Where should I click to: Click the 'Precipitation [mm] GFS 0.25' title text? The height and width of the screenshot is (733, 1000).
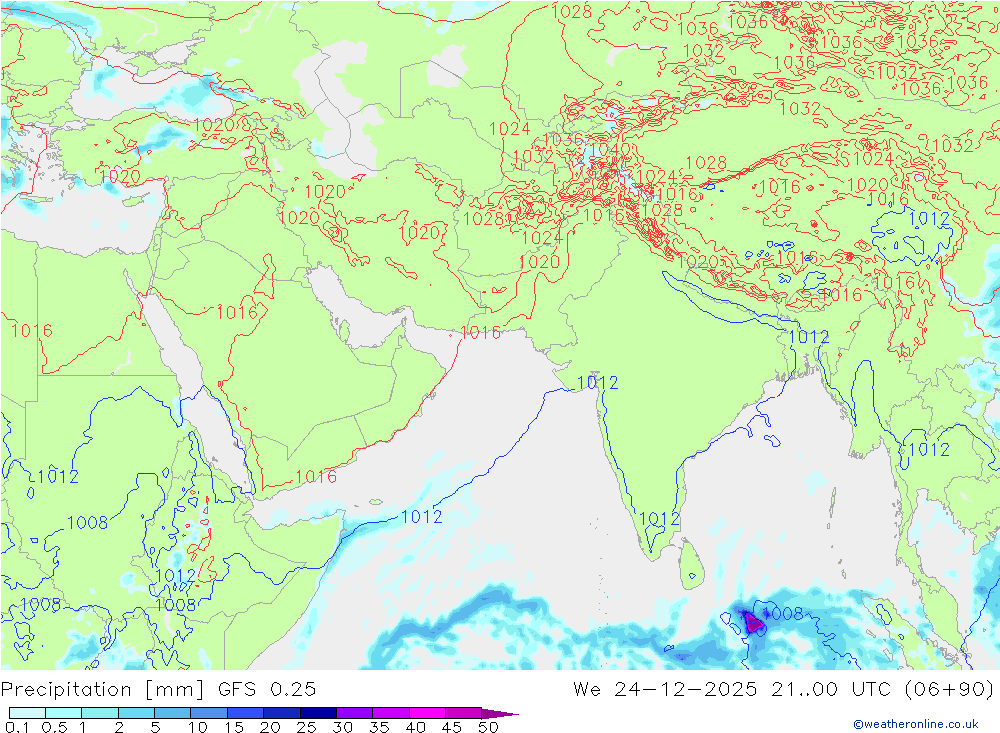pyautogui.click(x=158, y=690)
